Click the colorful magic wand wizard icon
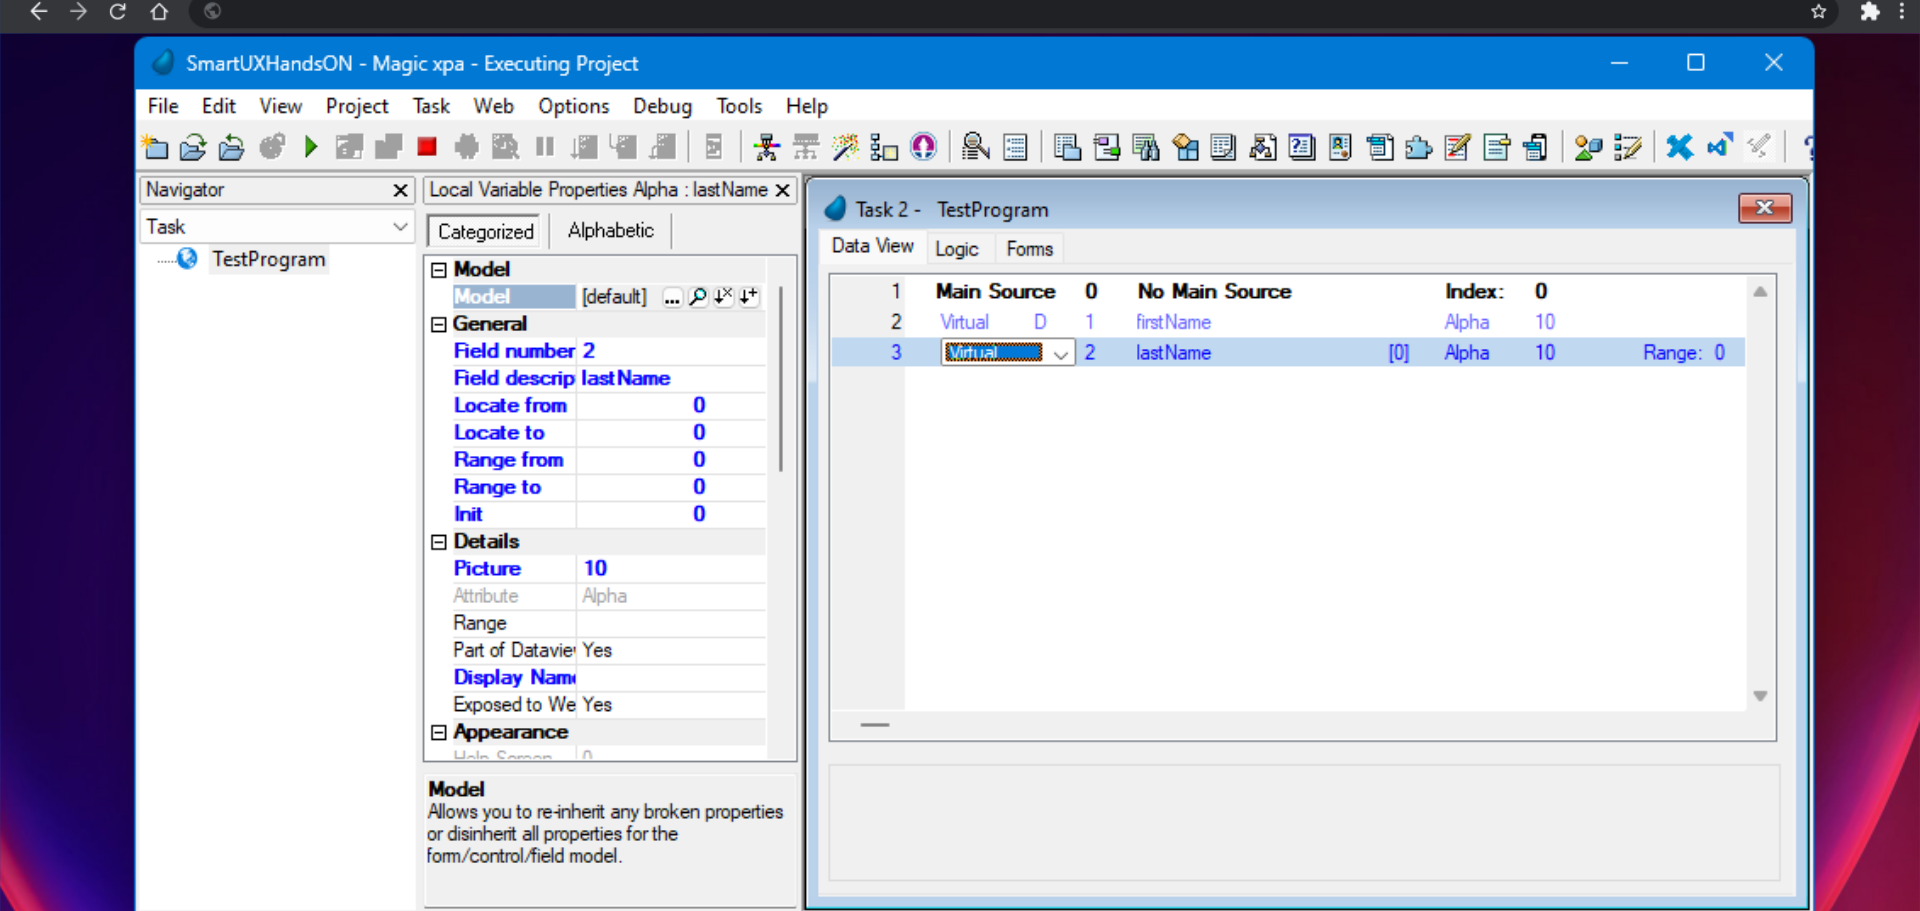The image size is (1920, 911). pyautogui.click(x=845, y=148)
